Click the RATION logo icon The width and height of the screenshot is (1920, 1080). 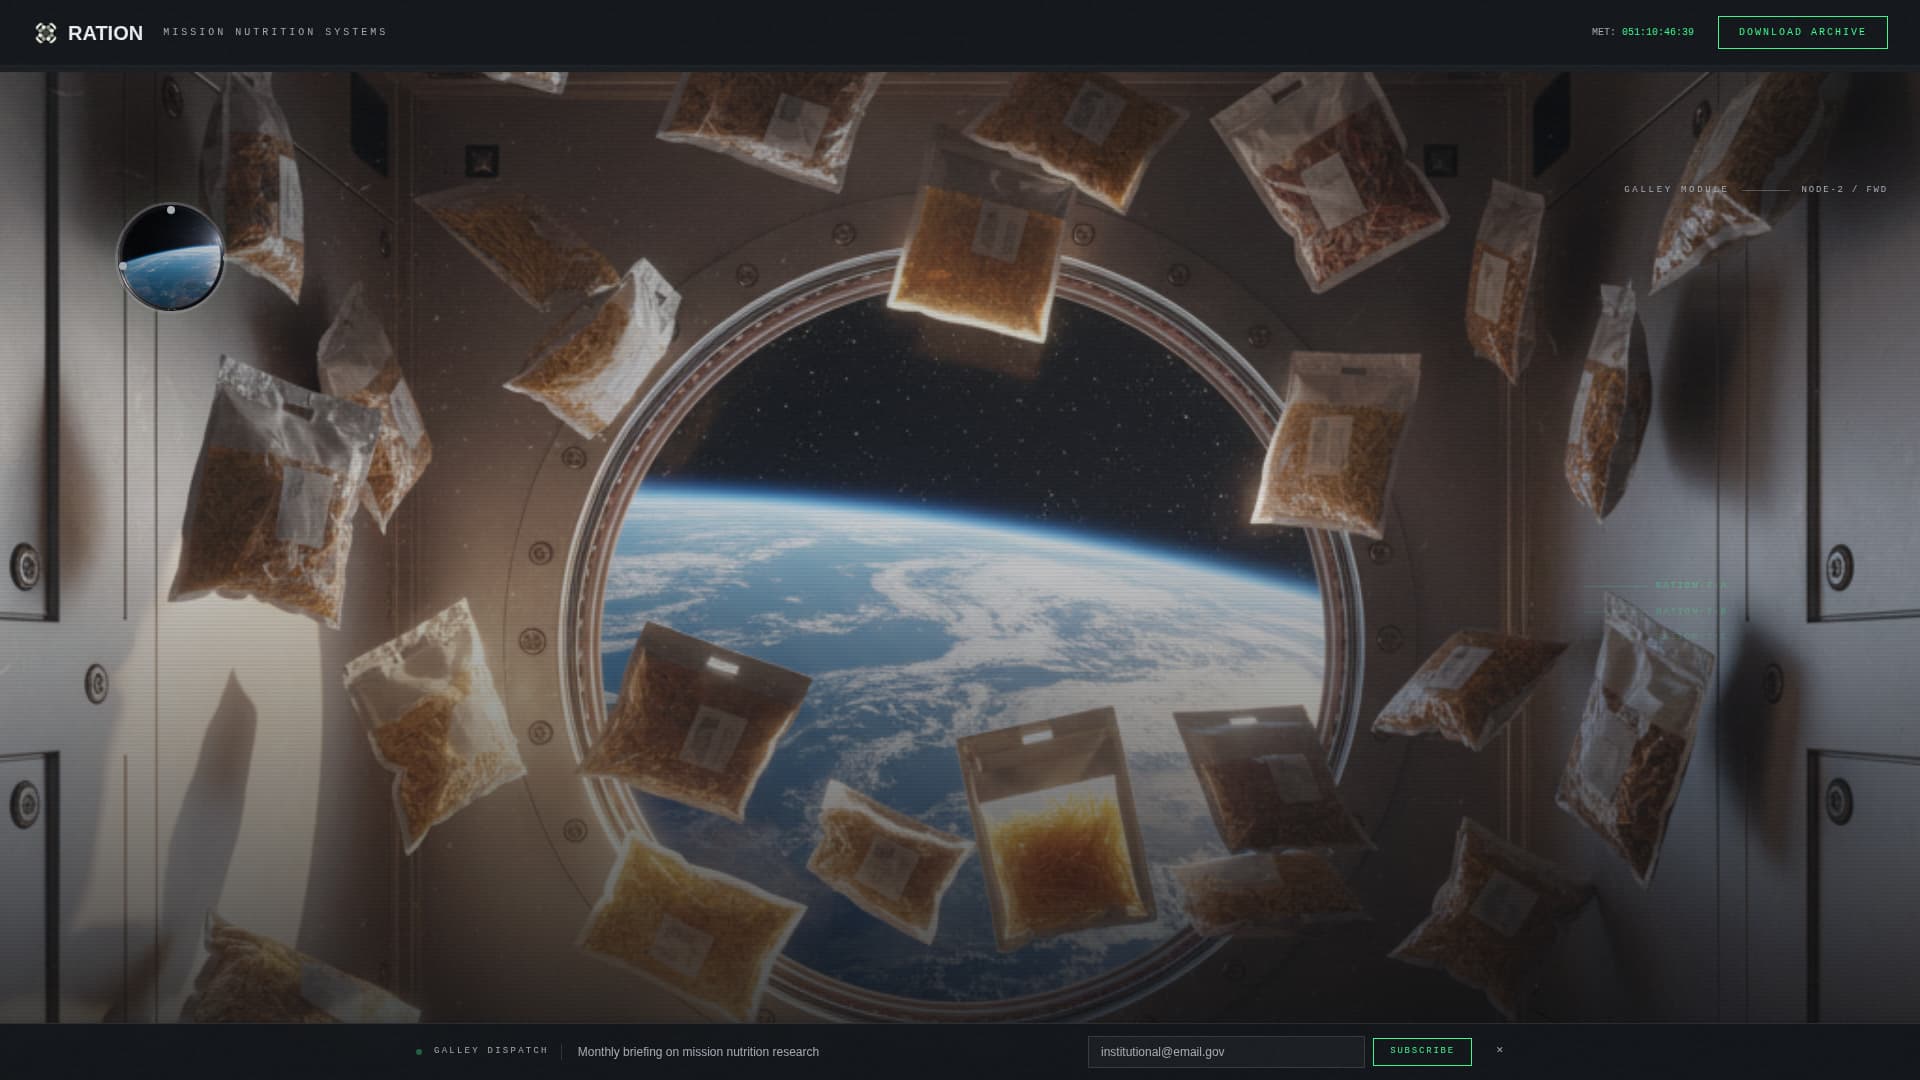click(x=46, y=33)
